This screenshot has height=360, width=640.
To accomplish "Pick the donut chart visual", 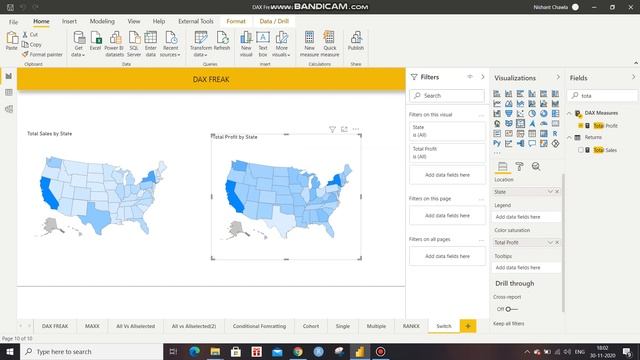I will pyautogui.click(x=544, y=113).
